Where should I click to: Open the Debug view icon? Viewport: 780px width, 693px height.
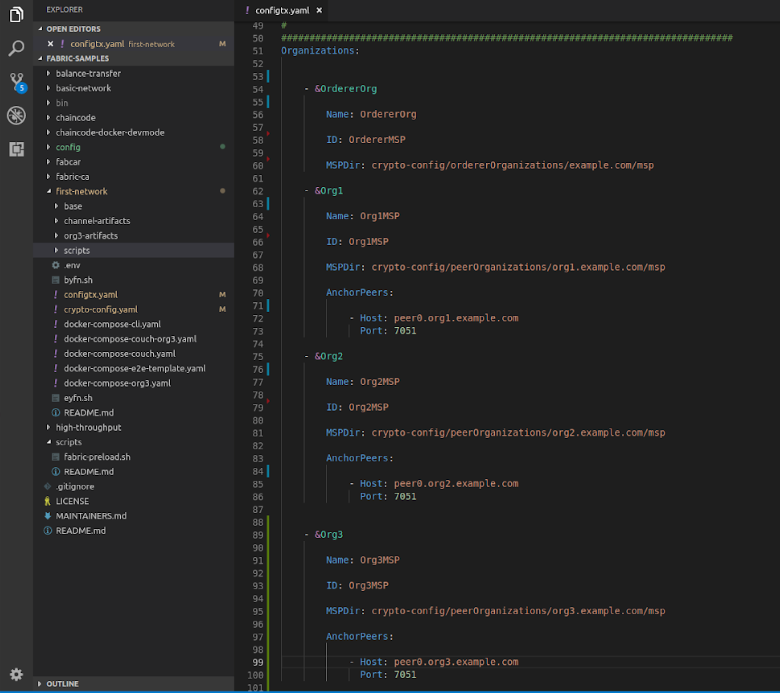tap(16, 115)
